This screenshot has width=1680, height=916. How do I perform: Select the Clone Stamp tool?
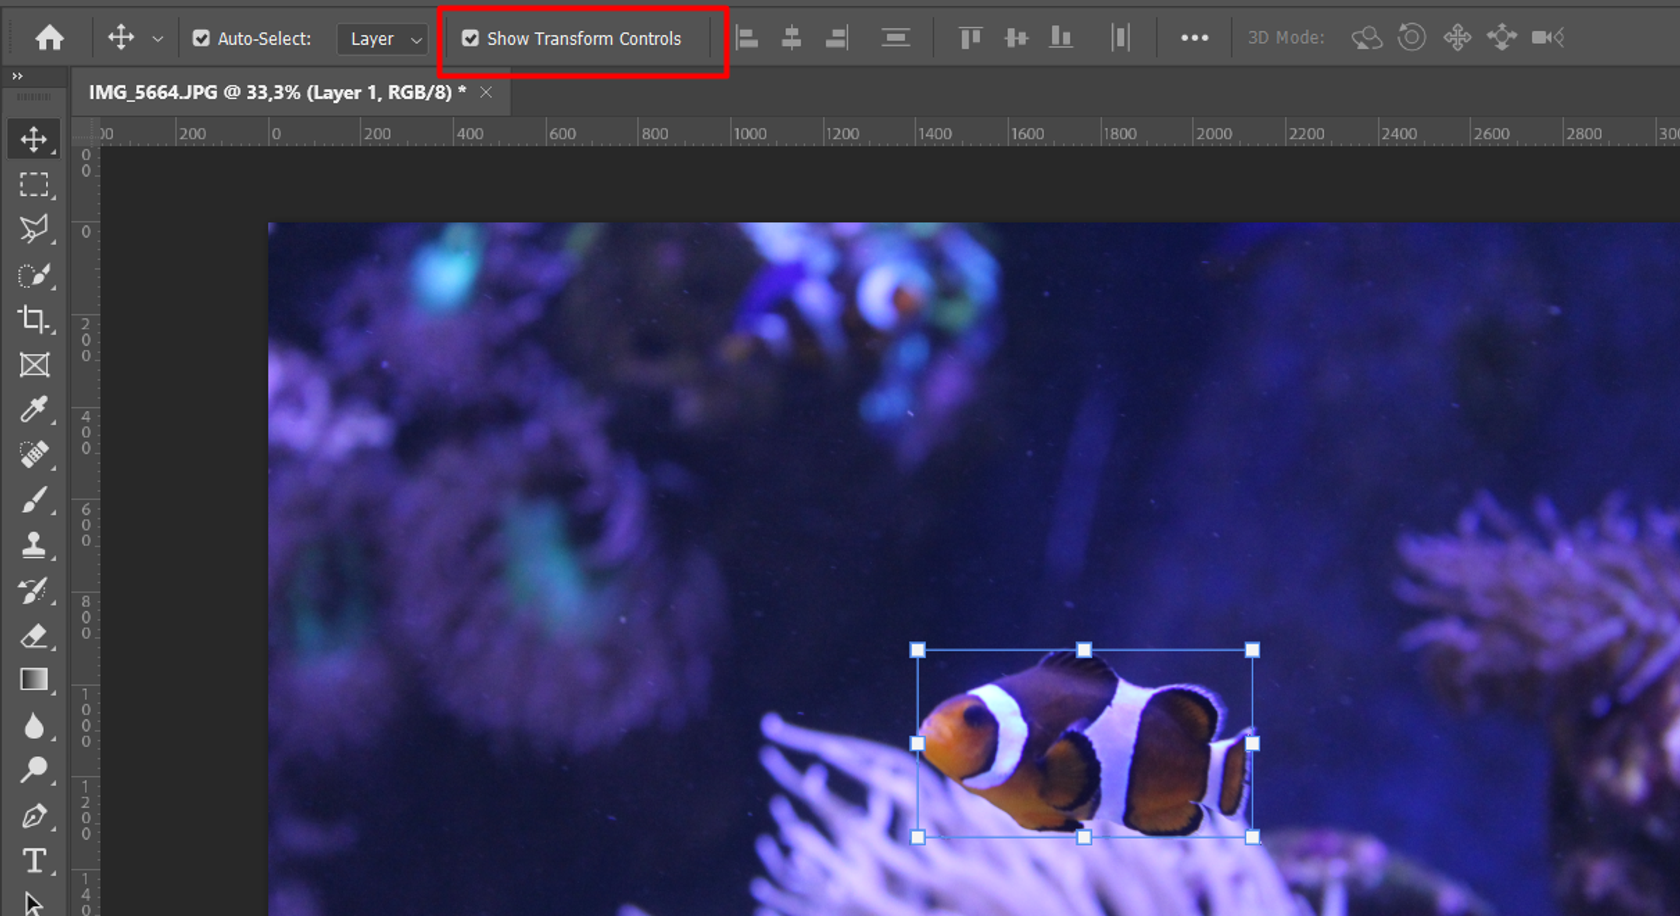33,545
